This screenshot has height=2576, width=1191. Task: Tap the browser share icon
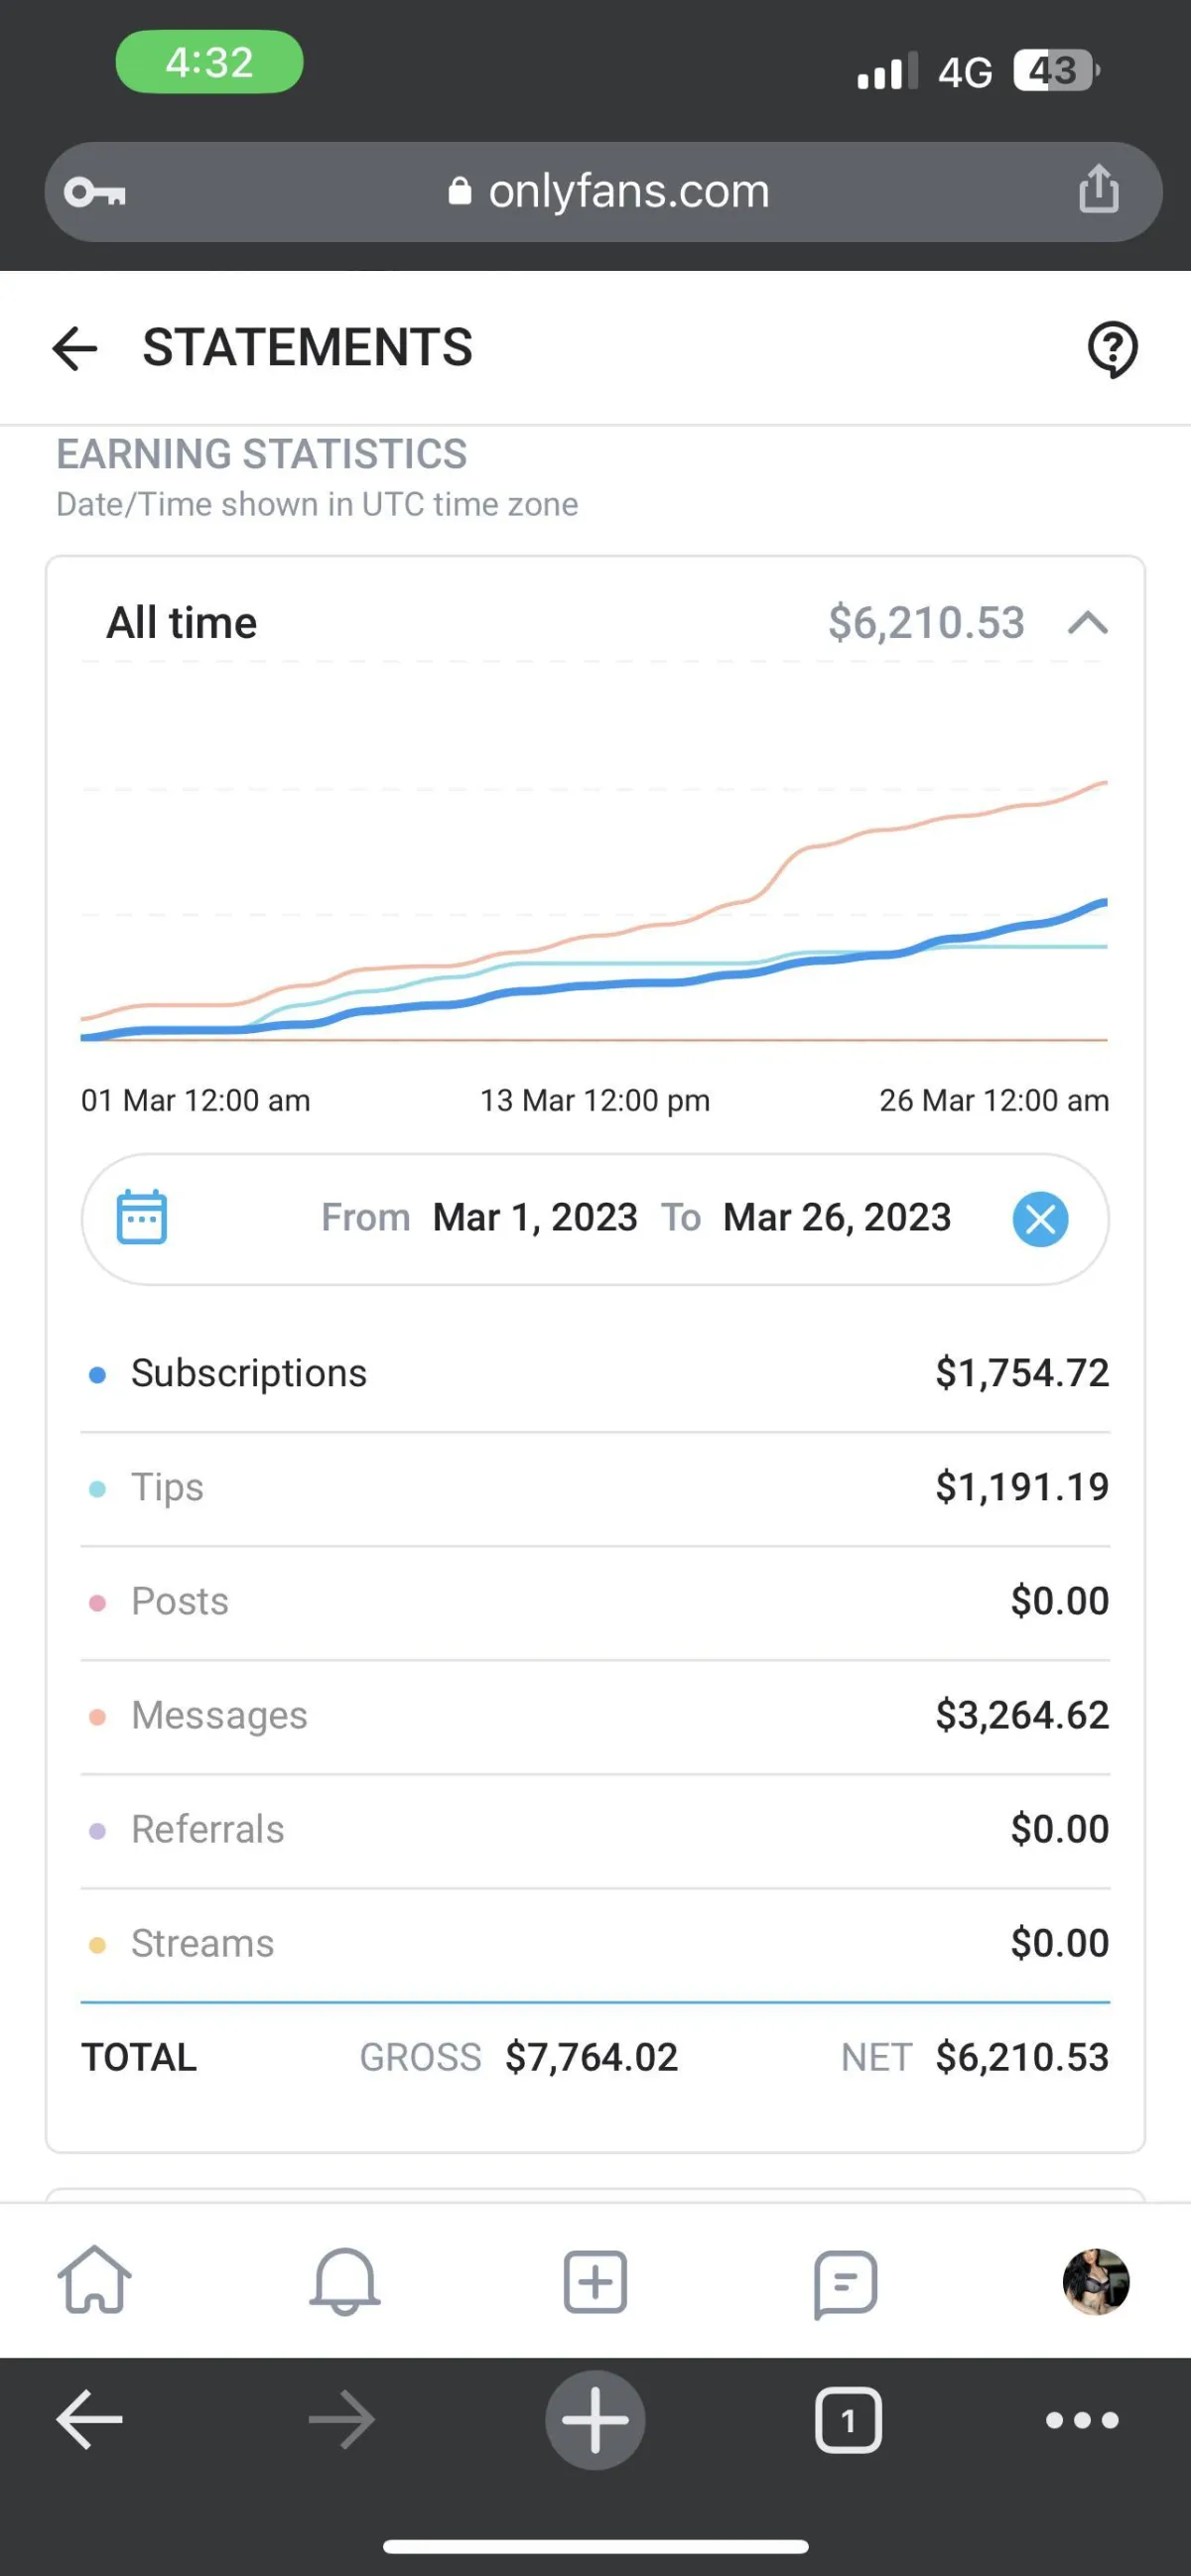click(1098, 189)
